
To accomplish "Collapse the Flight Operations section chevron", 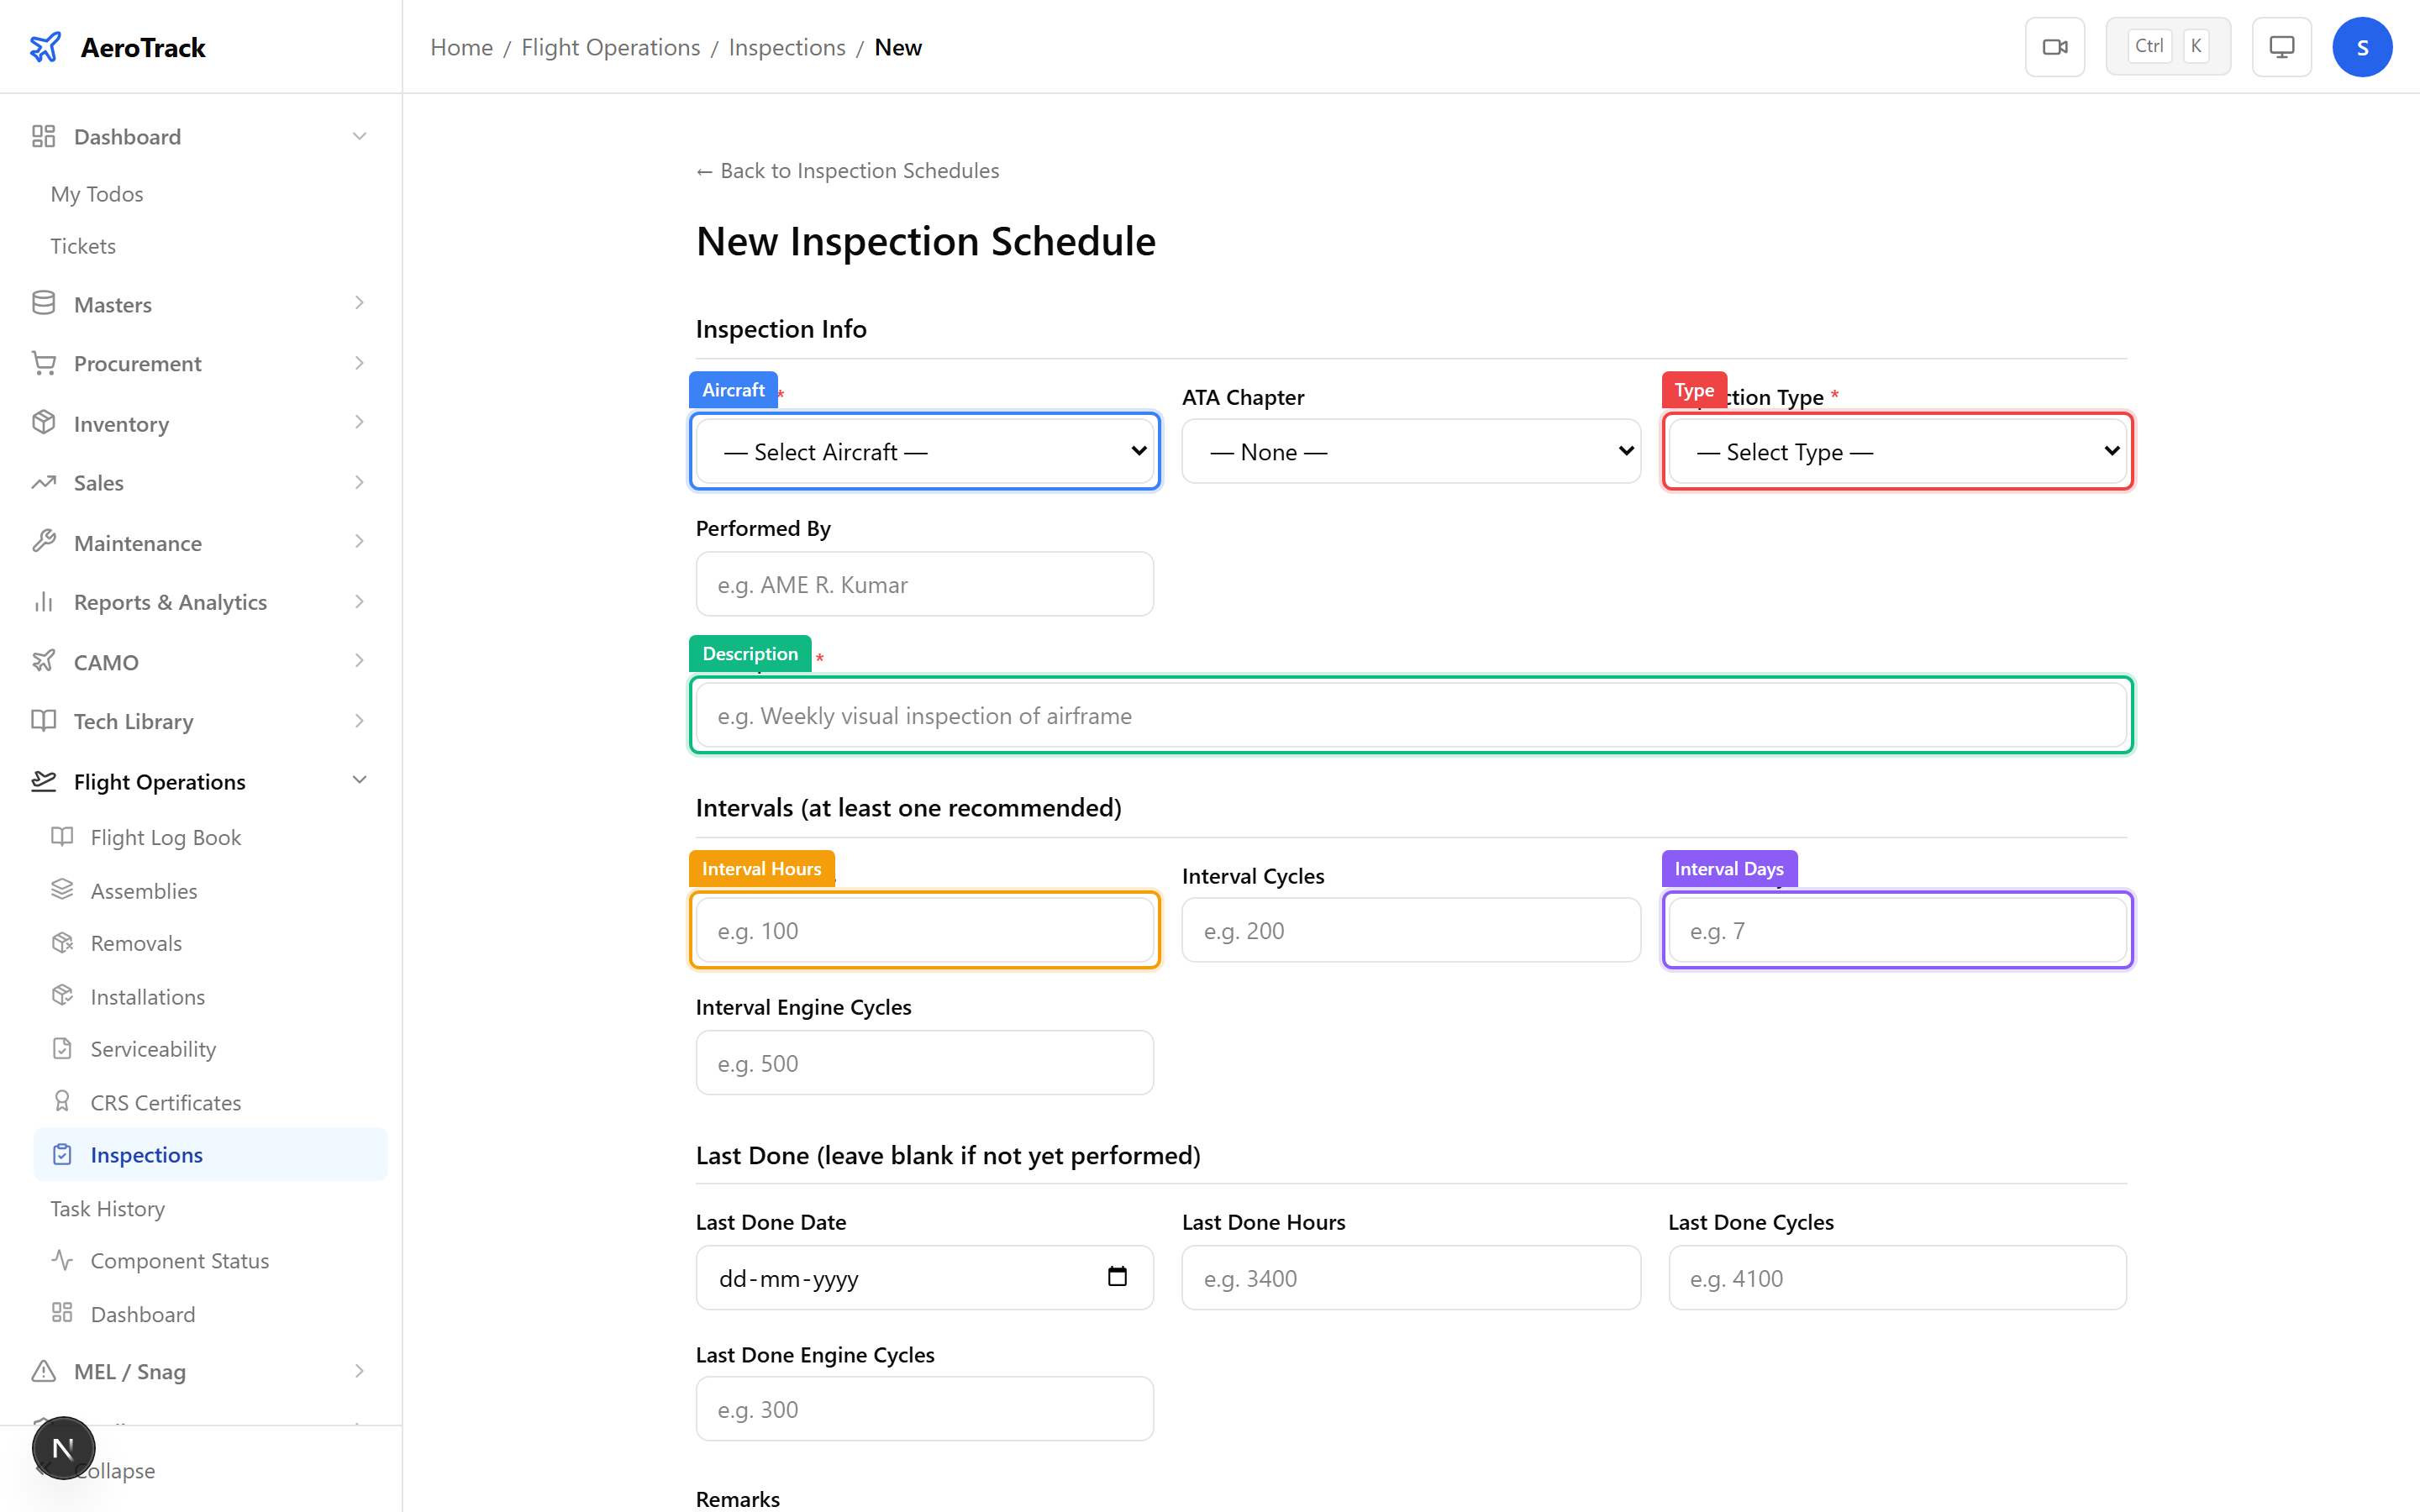I will click(x=360, y=780).
